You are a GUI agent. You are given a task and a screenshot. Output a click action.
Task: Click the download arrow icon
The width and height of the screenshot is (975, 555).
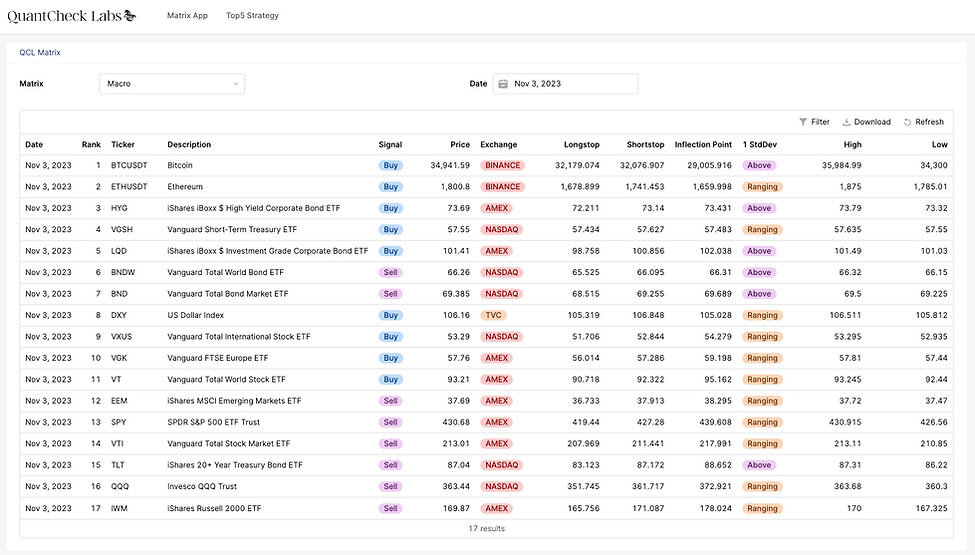coord(846,122)
